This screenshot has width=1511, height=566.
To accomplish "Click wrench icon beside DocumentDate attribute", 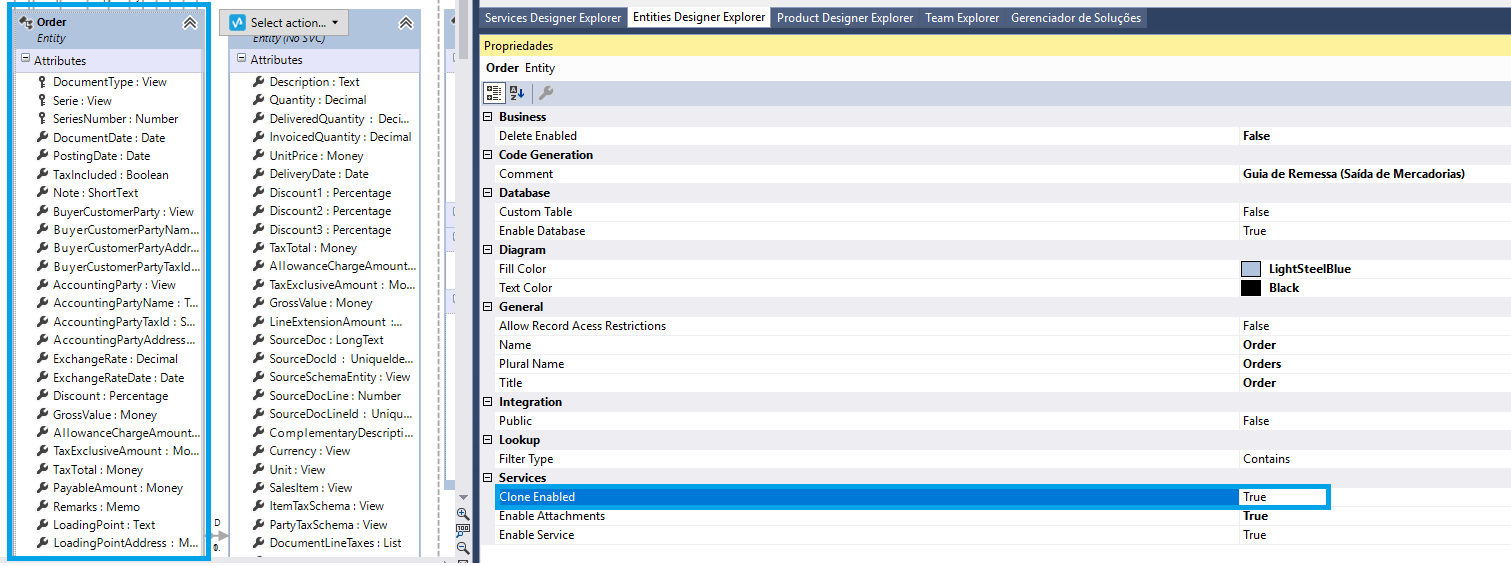I will tap(42, 137).
